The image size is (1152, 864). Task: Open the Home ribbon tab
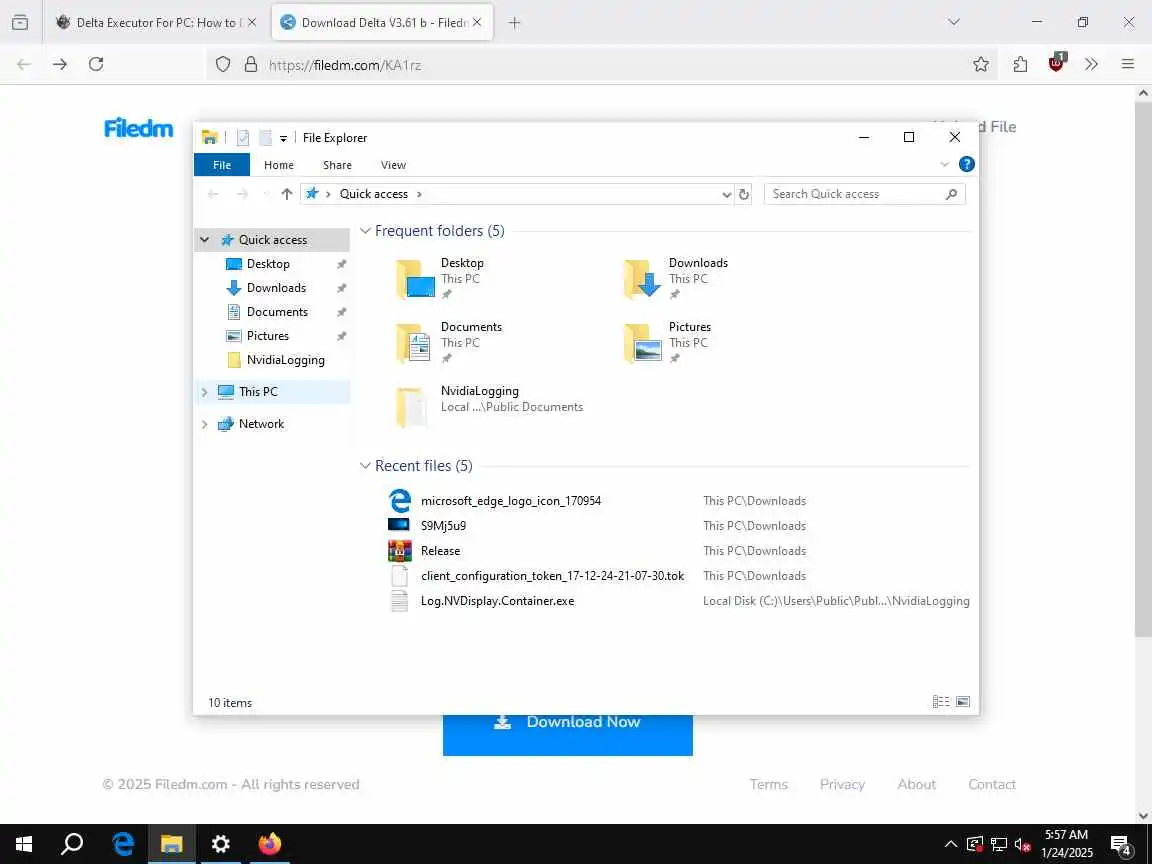pos(278,165)
